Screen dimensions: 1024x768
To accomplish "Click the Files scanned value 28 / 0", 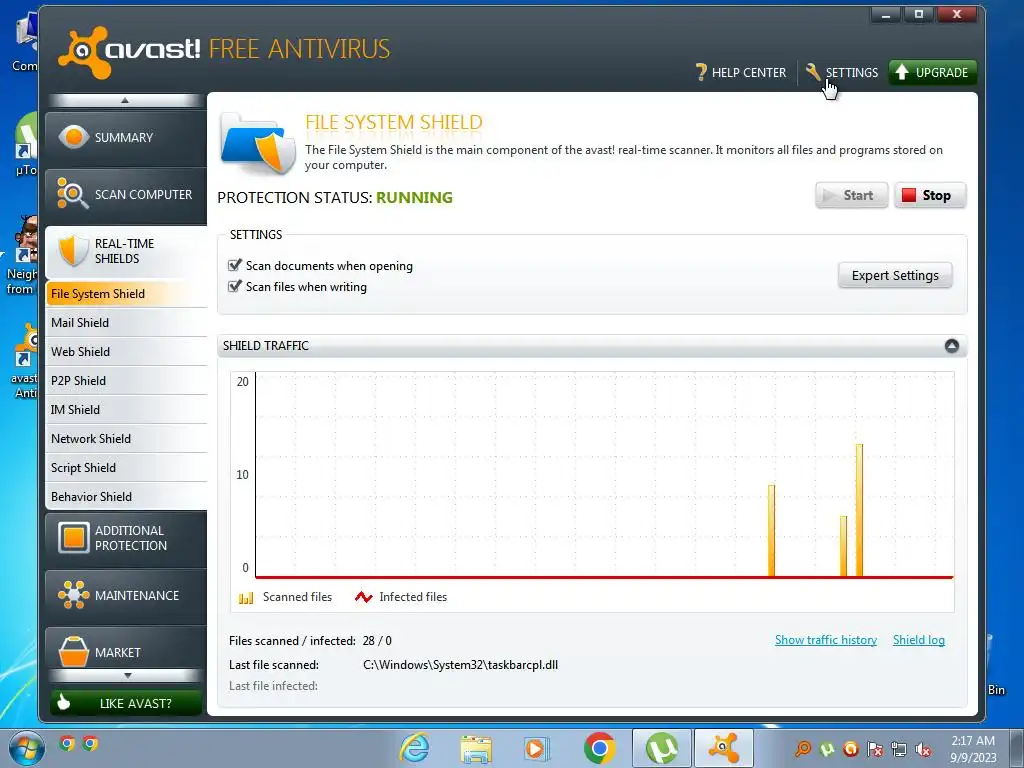I will tap(377, 641).
